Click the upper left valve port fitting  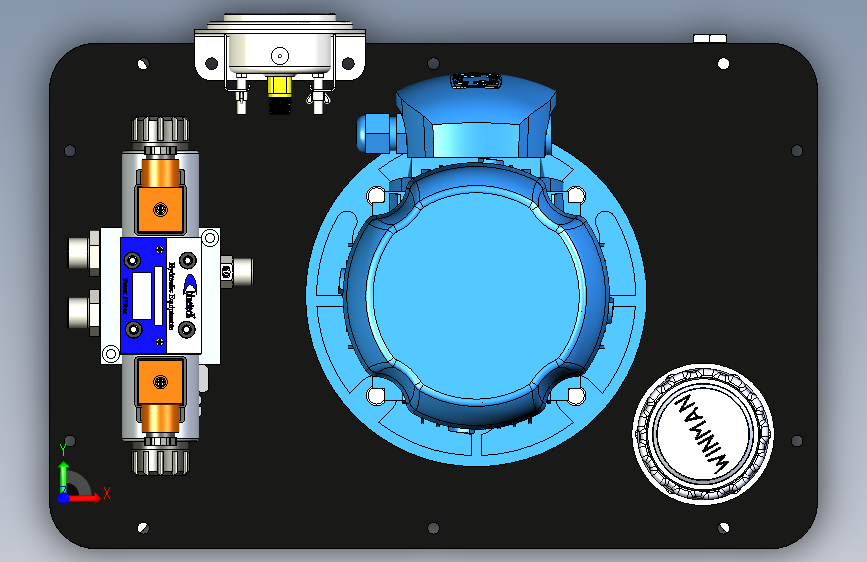[x=83, y=253]
